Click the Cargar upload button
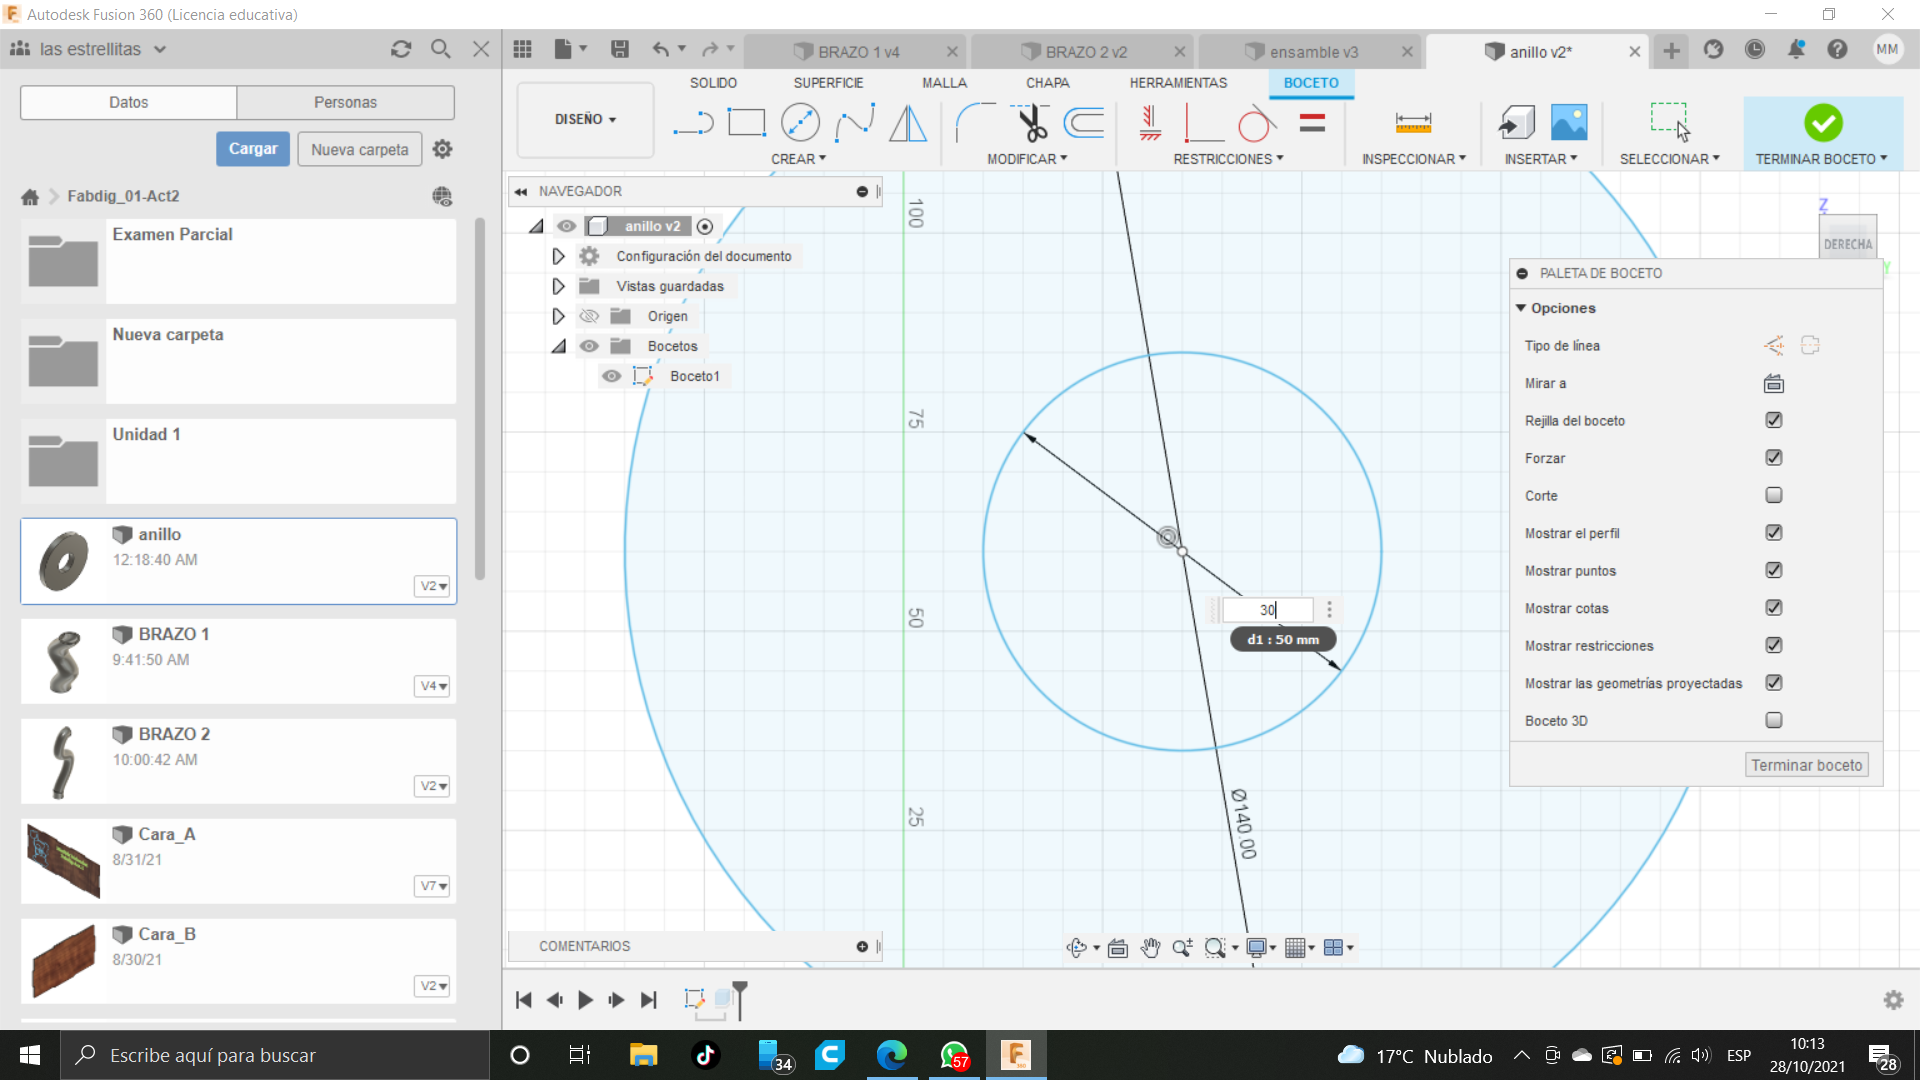 (x=253, y=149)
